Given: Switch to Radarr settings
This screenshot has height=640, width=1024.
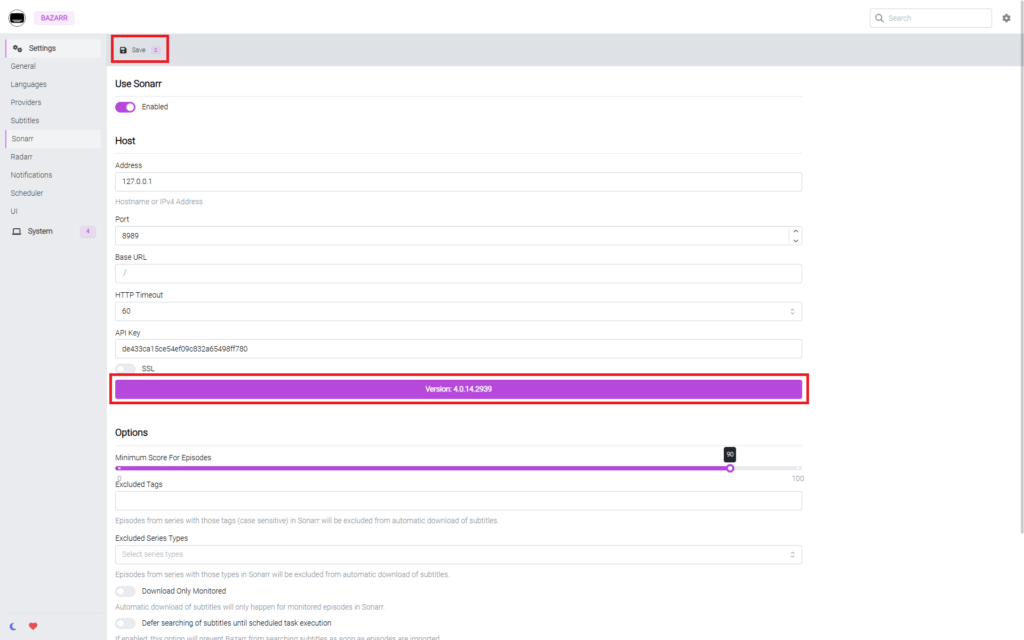Looking at the screenshot, I should [x=54, y=157].
